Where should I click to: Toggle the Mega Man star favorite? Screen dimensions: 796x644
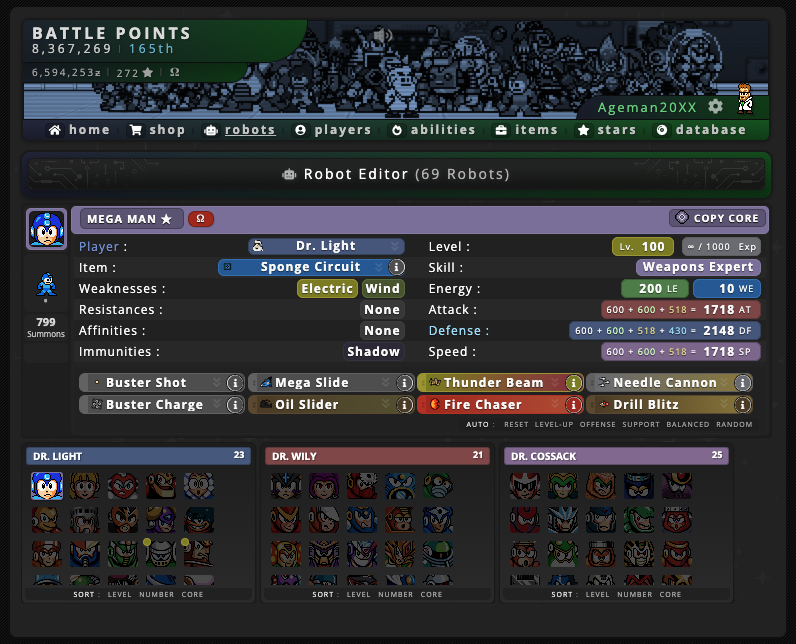(167, 219)
